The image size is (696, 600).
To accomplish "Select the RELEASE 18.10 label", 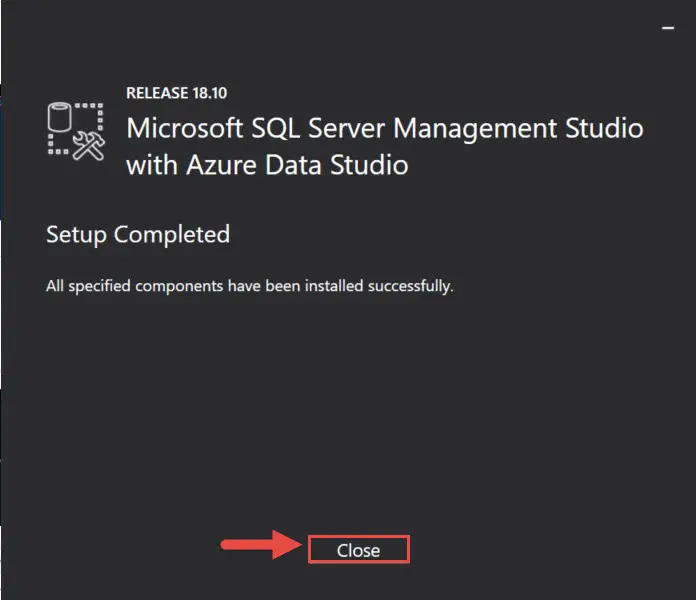I will (x=176, y=93).
